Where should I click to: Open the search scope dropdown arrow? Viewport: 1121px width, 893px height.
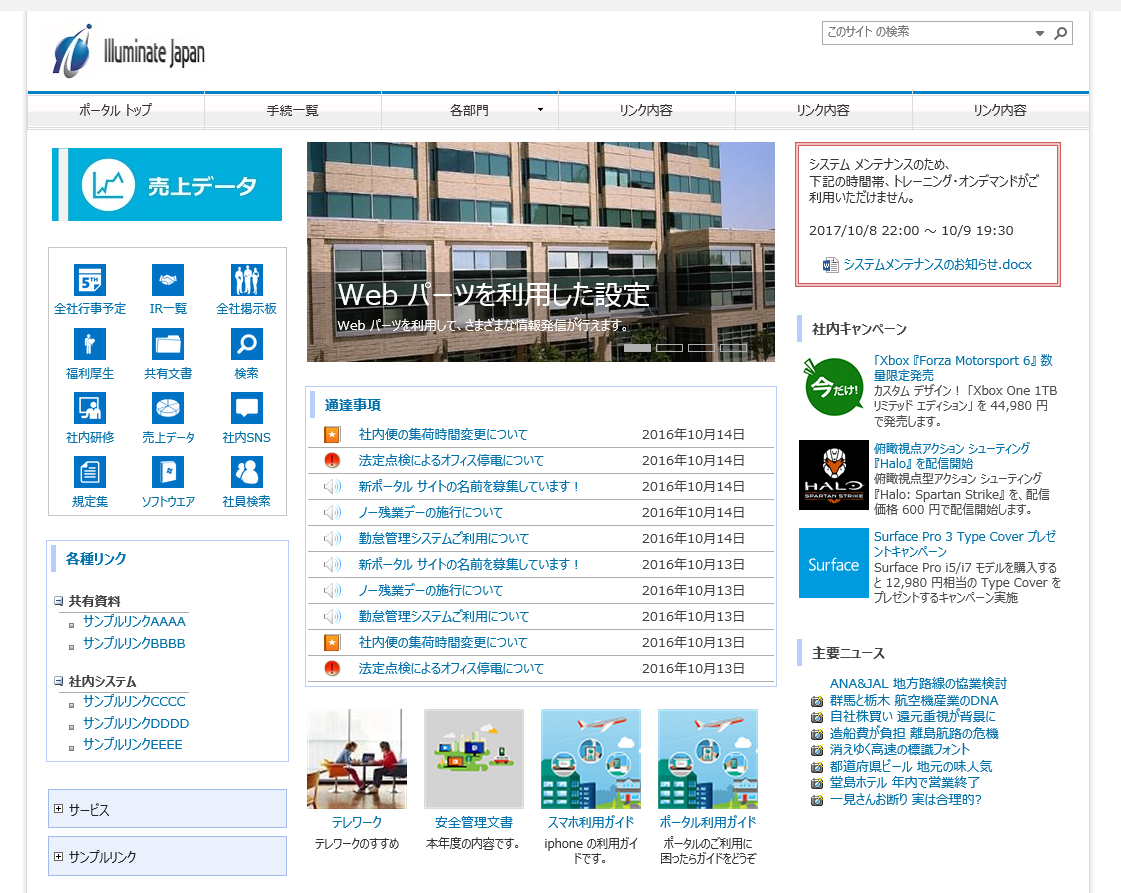click(1040, 33)
